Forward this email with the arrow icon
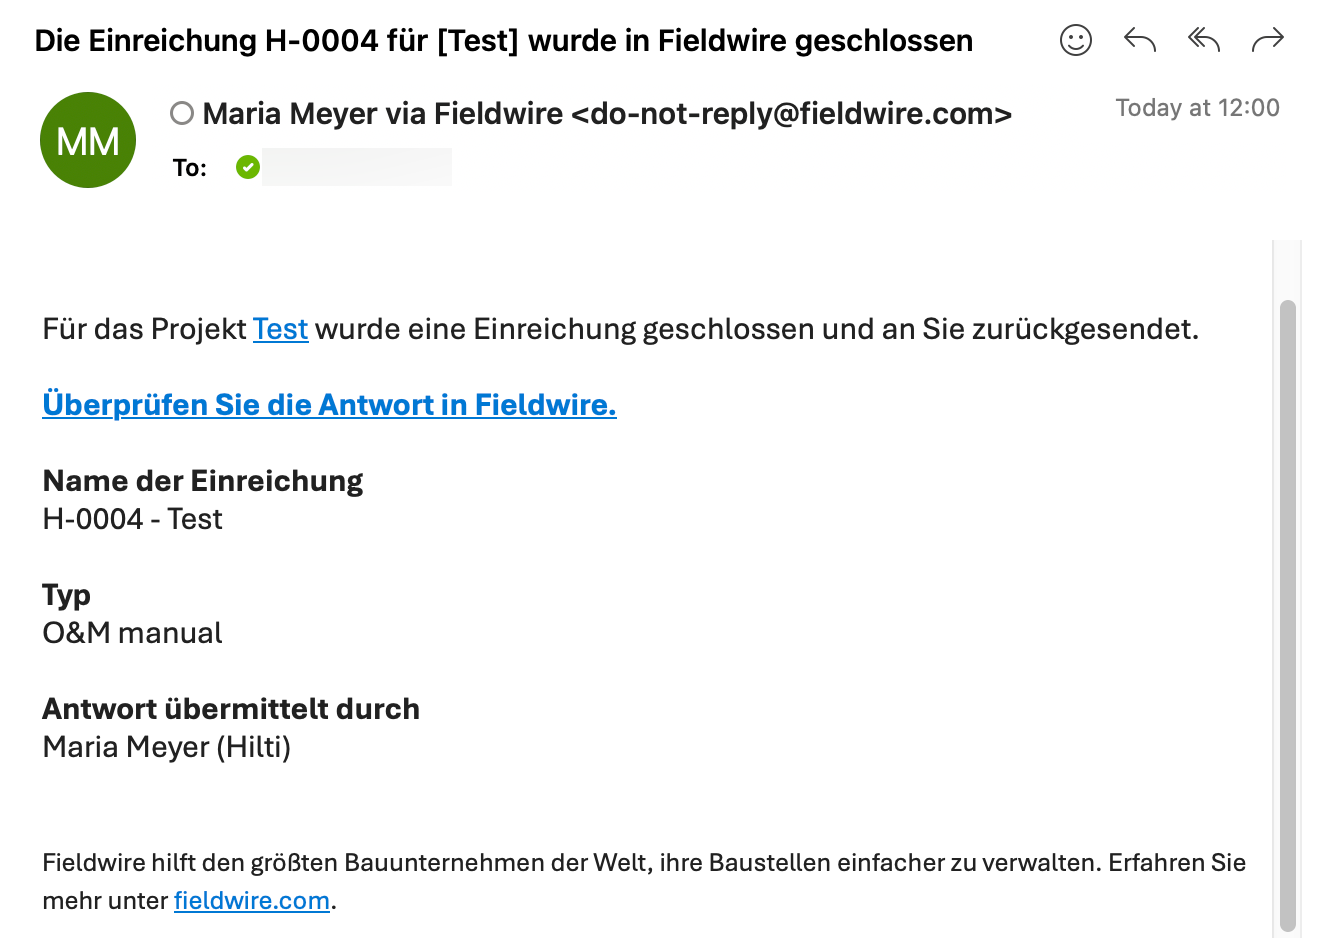The image size is (1322, 944). (x=1268, y=40)
